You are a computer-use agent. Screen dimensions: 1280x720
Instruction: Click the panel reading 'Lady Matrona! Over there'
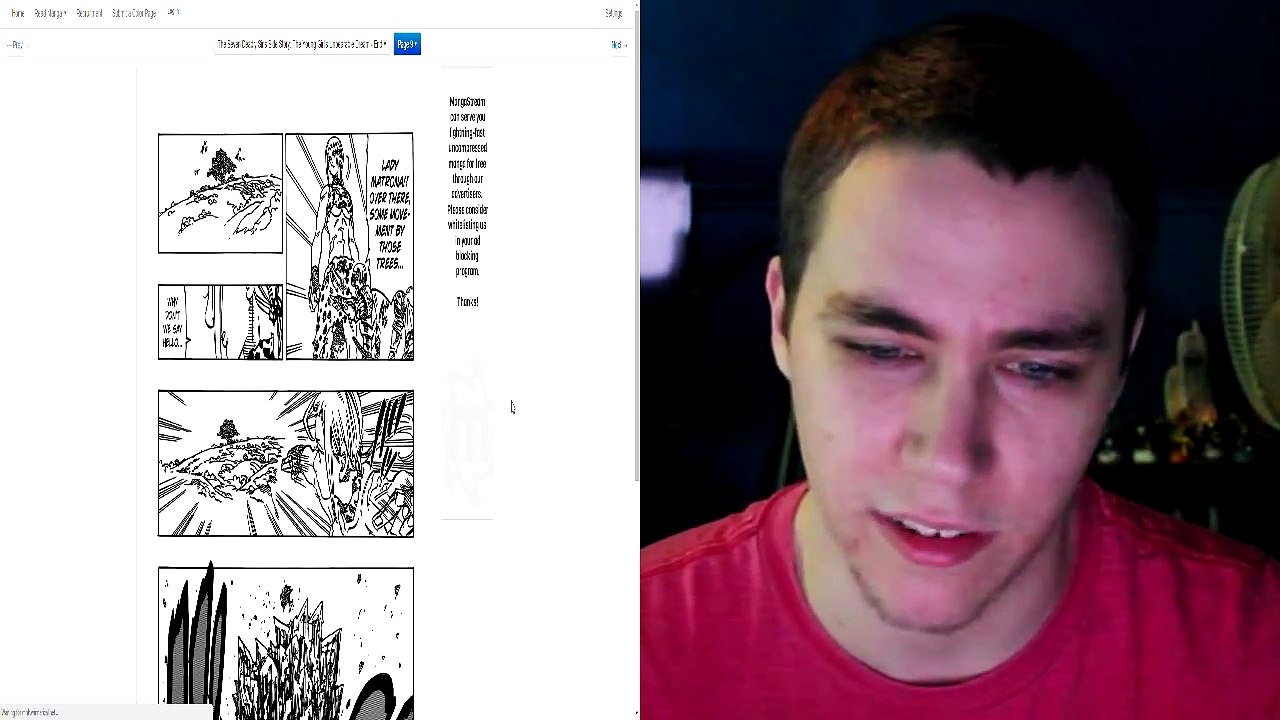pyautogui.click(x=349, y=246)
